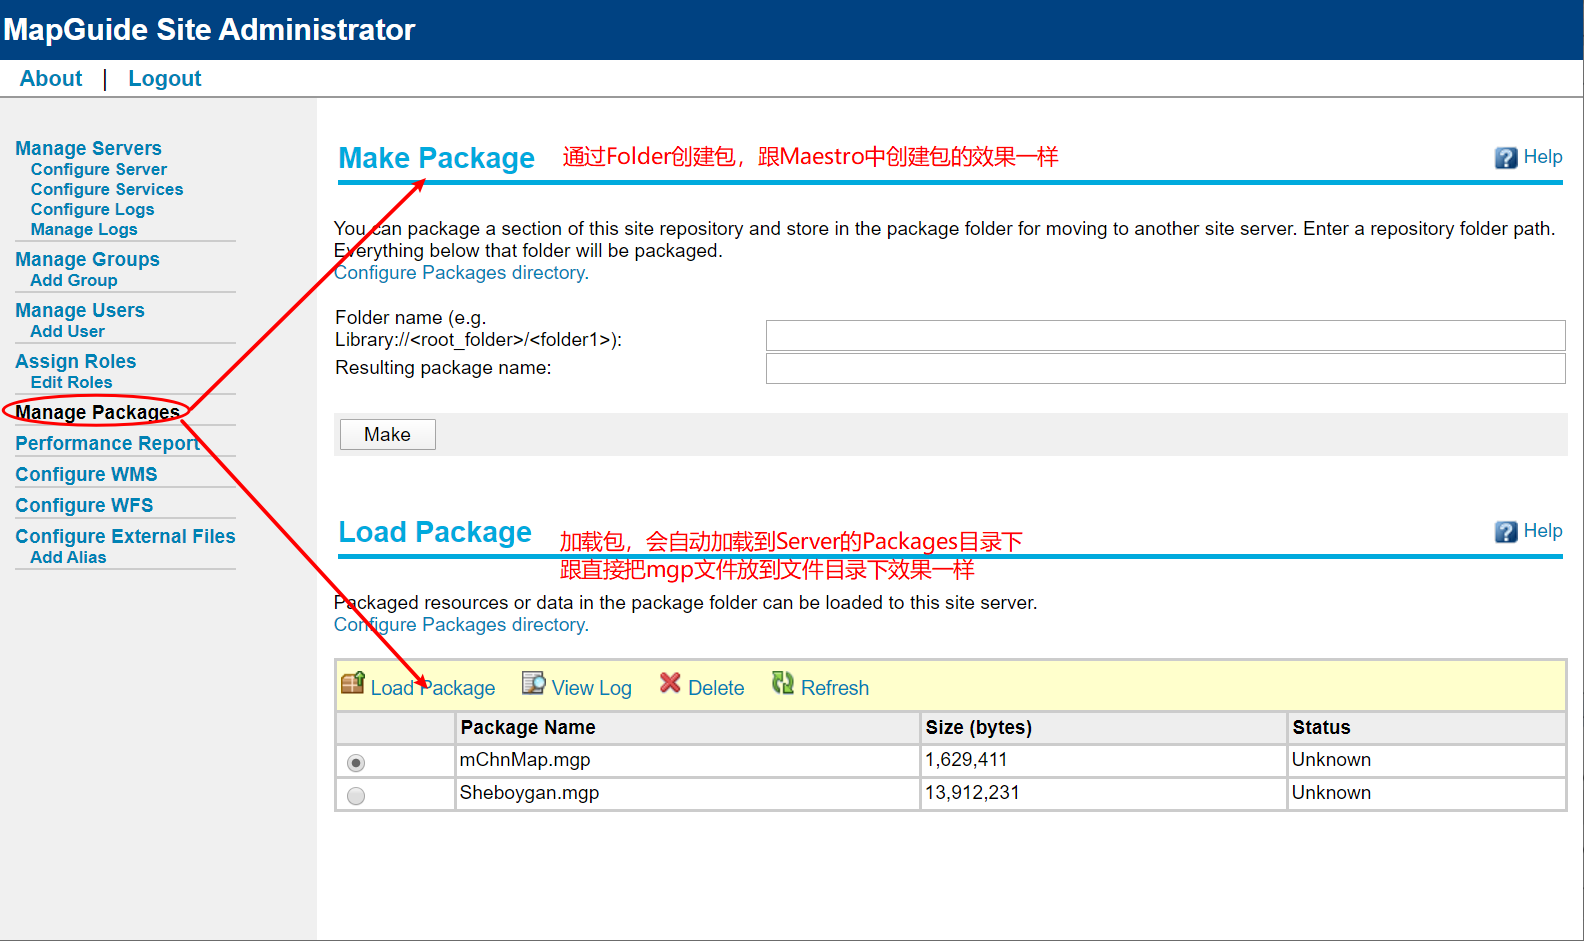This screenshot has height=941, width=1584.
Task: Select Manage Packages in the sidebar
Action: click(97, 412)
